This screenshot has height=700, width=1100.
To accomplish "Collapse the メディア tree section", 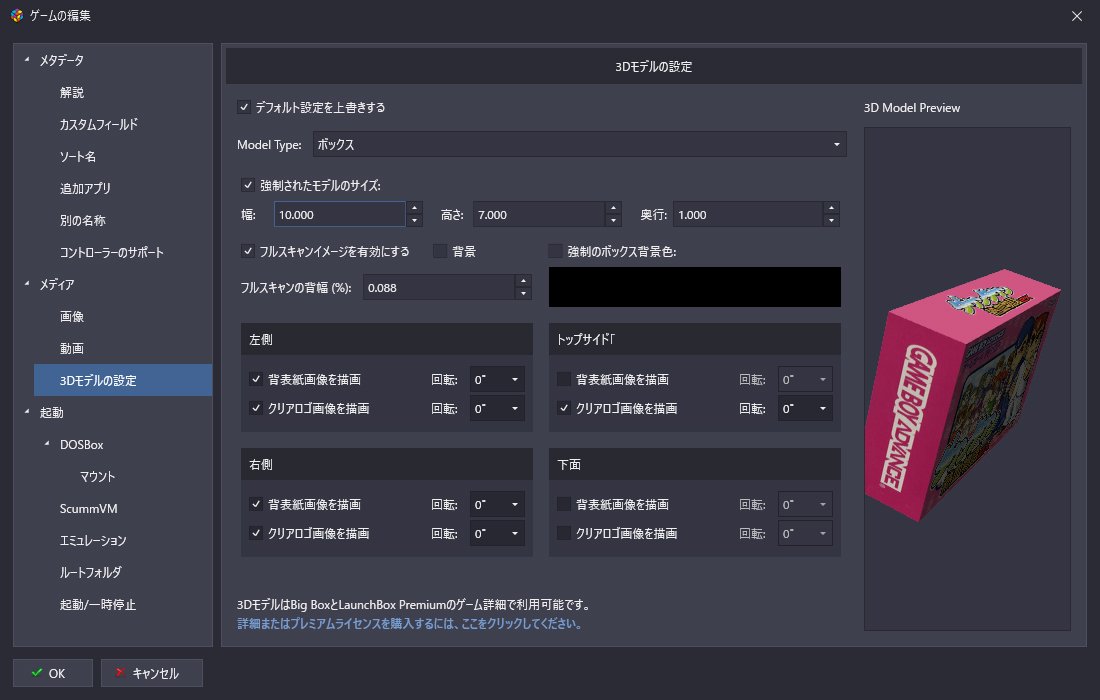I will [27, 284].
